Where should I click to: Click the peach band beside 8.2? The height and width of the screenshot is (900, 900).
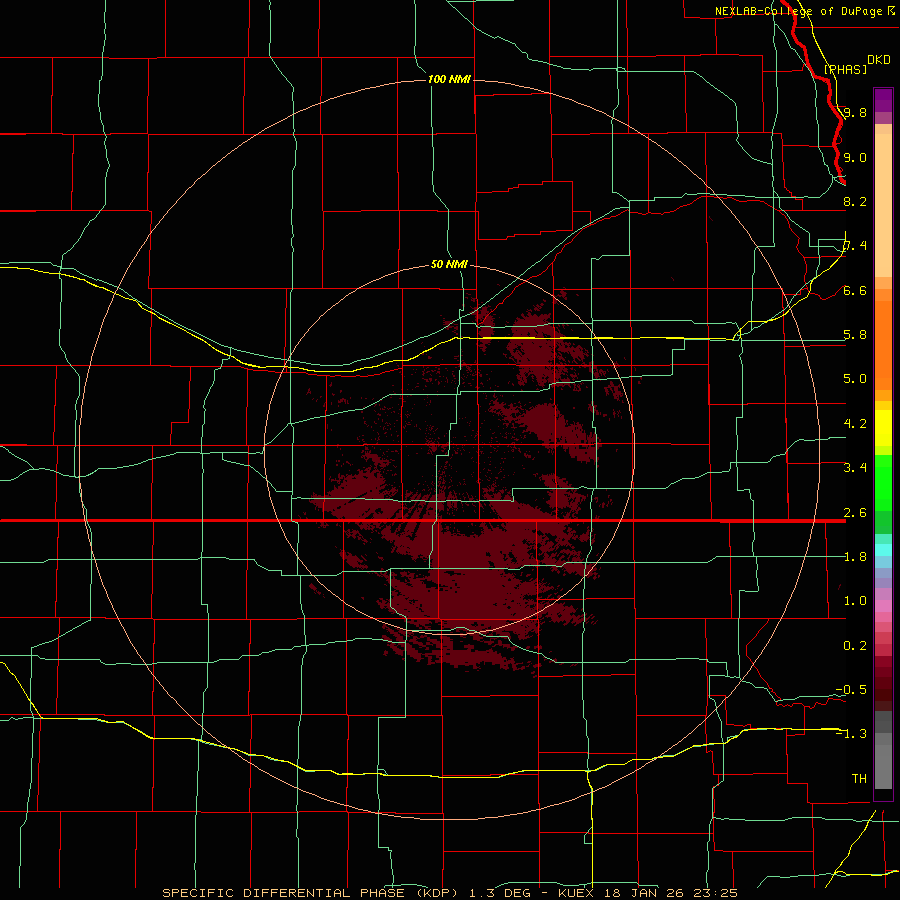(883, 205)
